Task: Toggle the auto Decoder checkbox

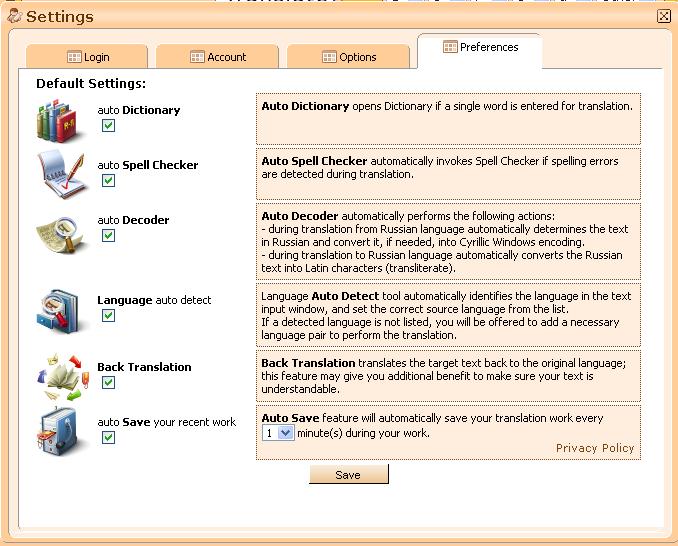Action: 108,236
